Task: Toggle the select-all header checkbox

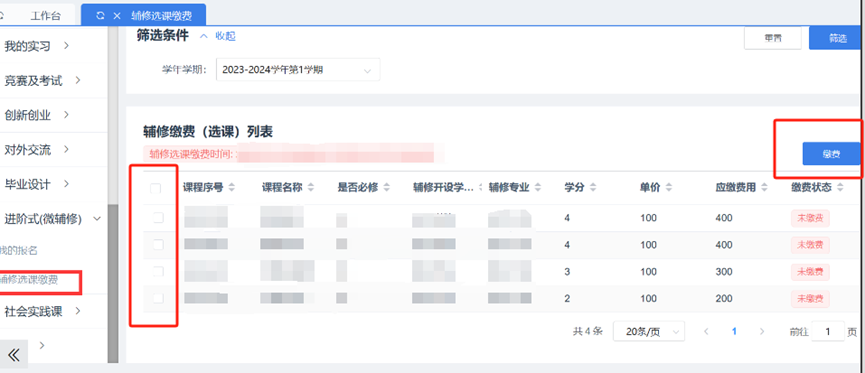Action: 156,189
